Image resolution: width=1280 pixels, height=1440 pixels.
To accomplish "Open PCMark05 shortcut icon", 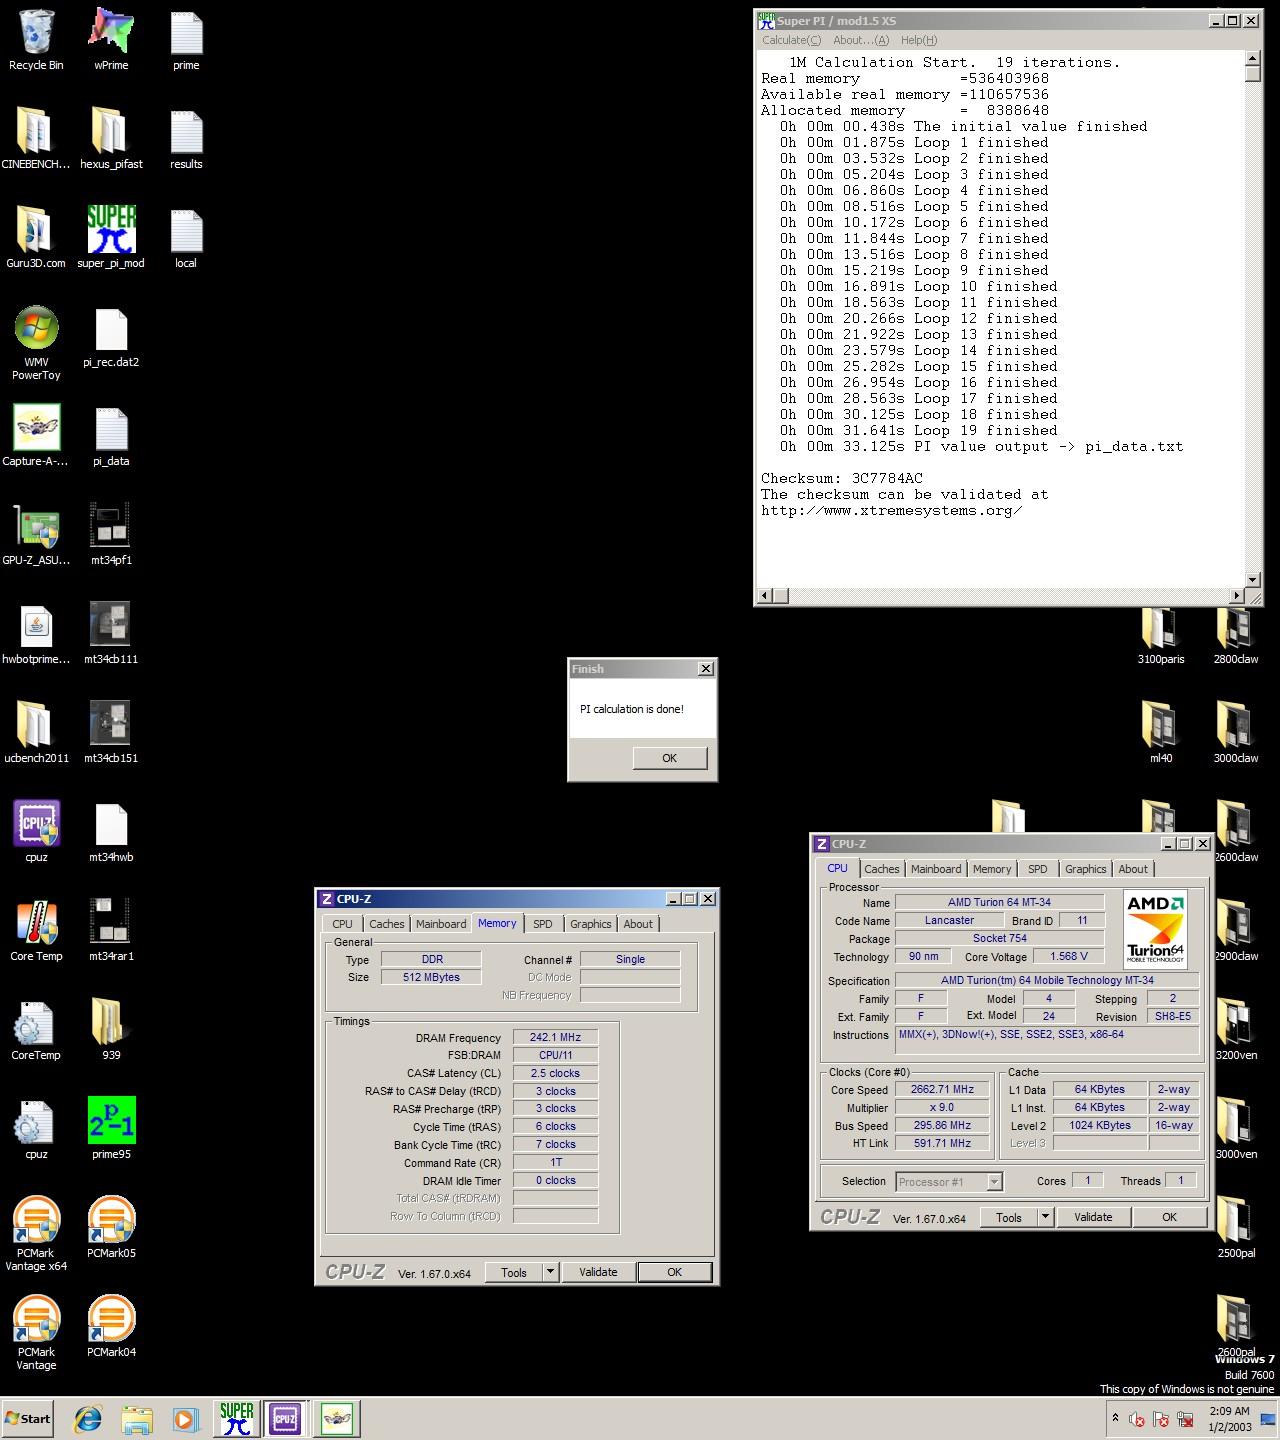I will pos(111,1227).
